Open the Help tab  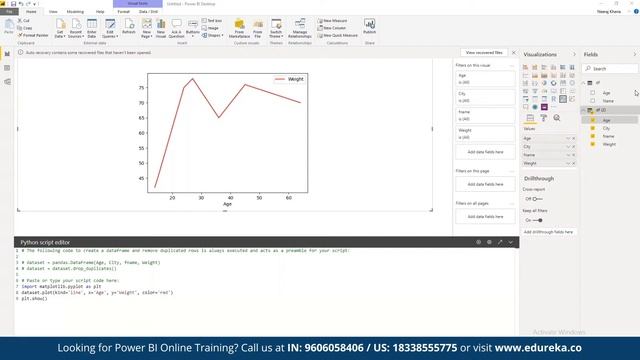(x=100, y=11)
